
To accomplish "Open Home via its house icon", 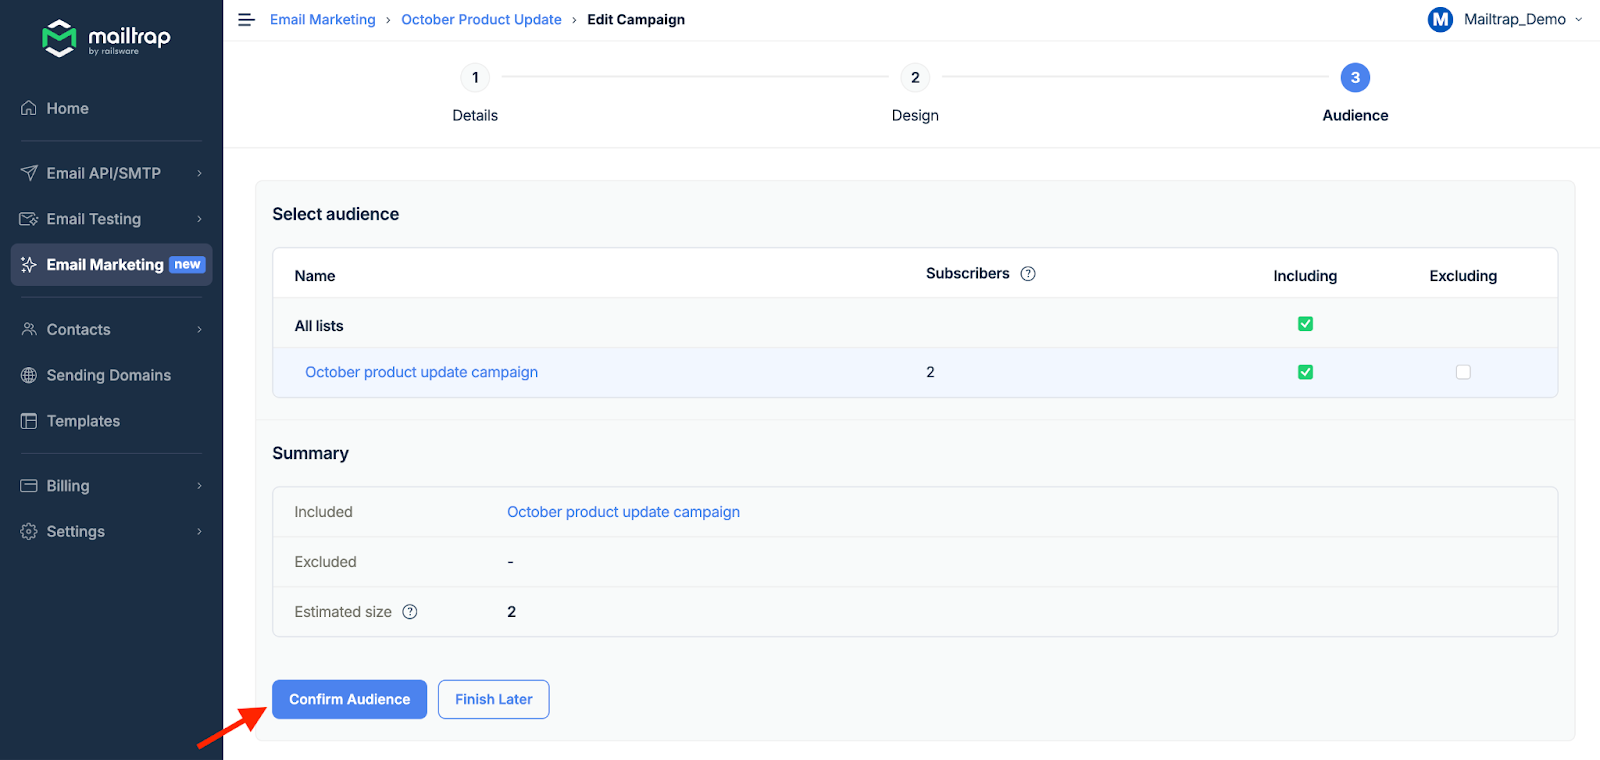I will click(29, 108).
